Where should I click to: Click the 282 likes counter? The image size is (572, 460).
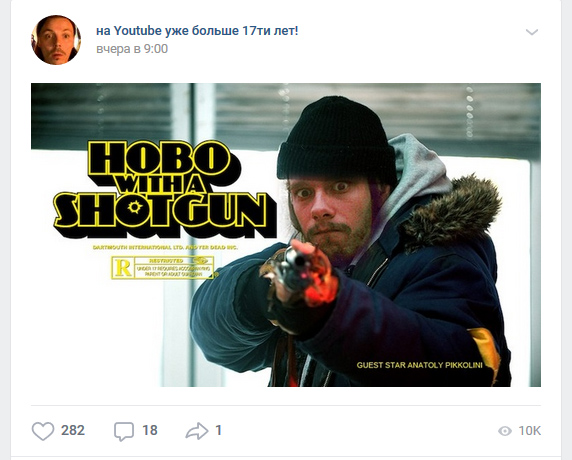pos(73,430)
